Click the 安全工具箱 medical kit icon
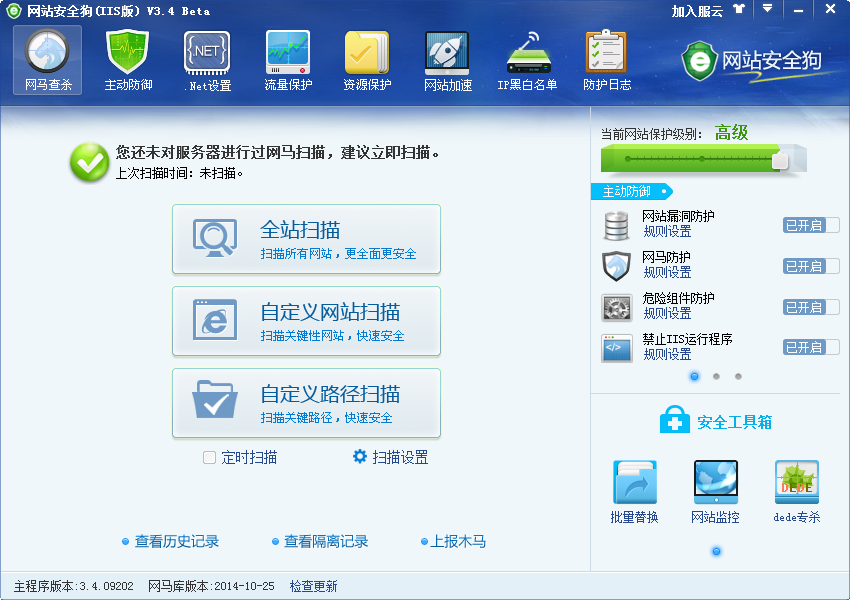Image resolution: width=850 pixels, height=600 pixels. 674,420
